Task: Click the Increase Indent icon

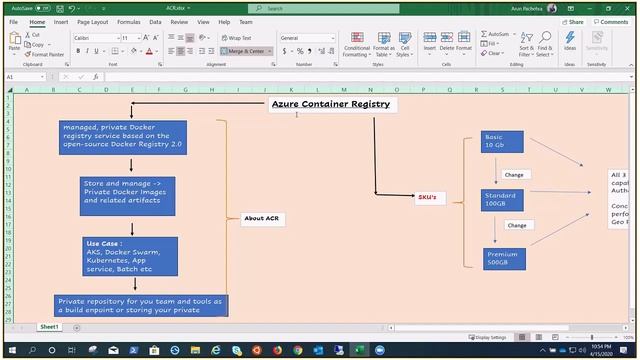Action: click(211, 51)
